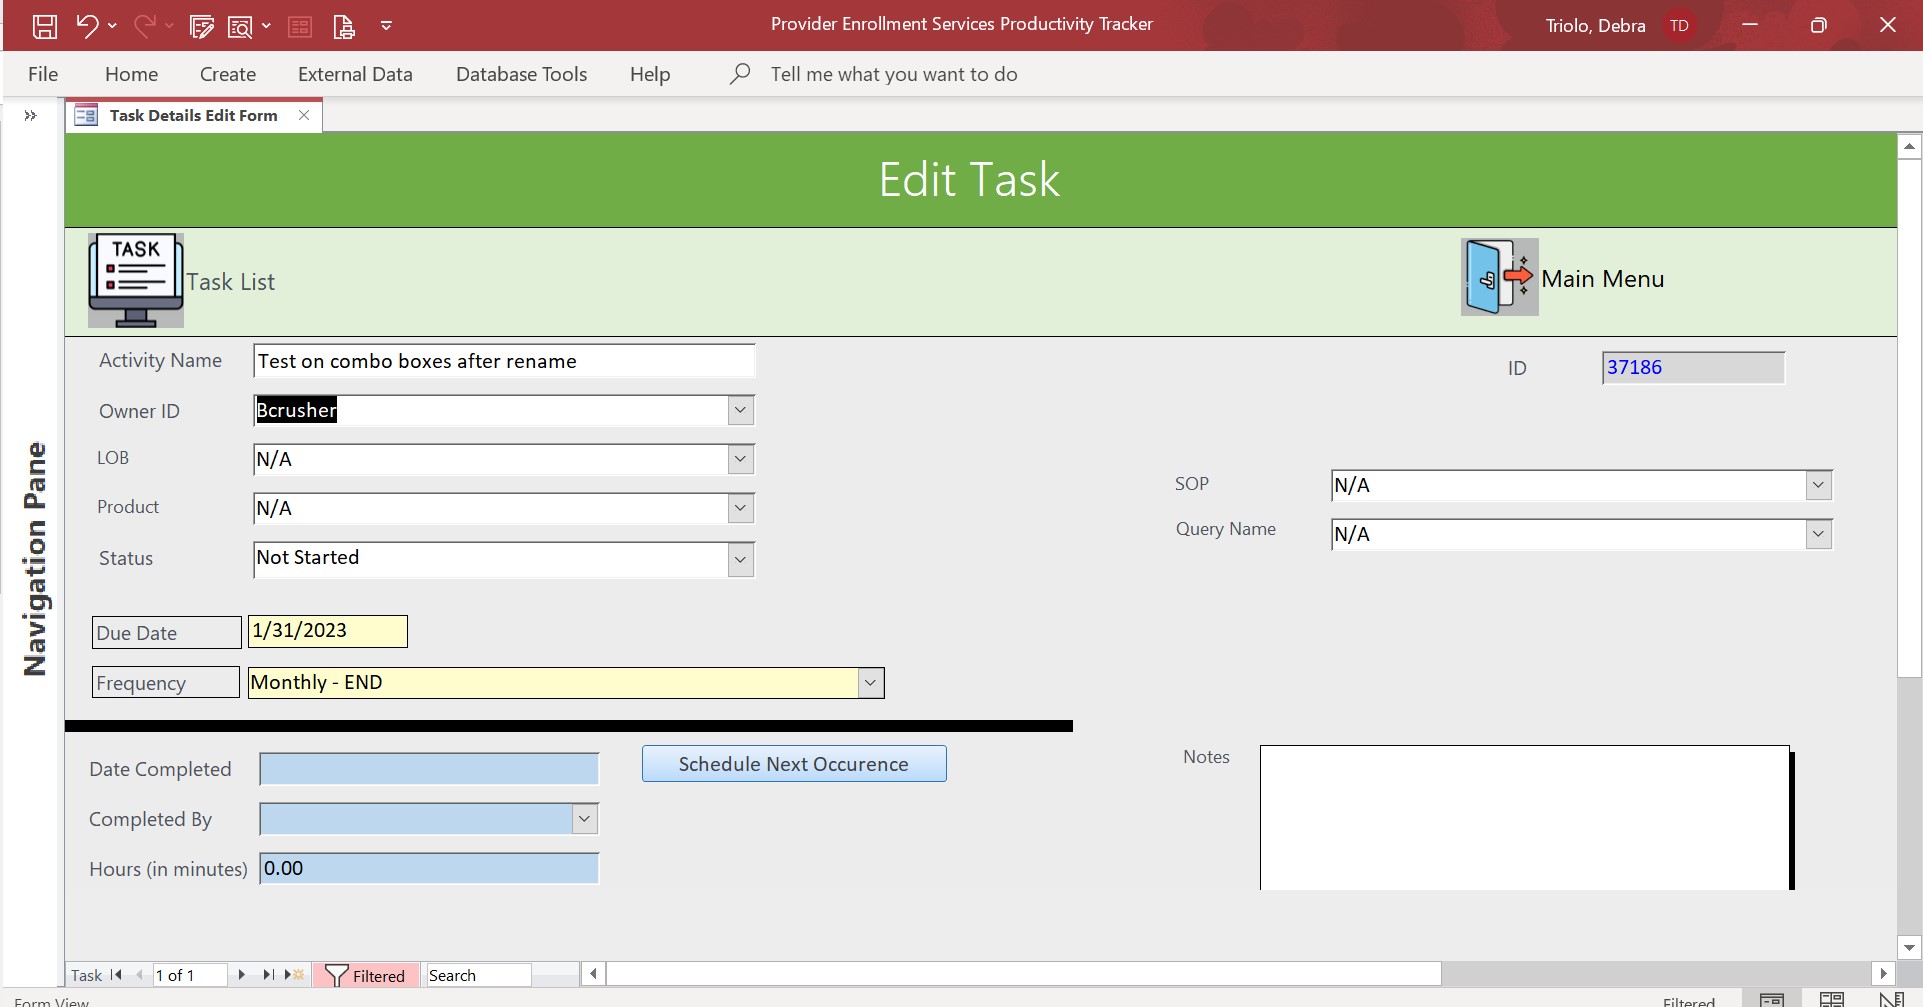Viewport: 1923px width, 1007px height.
Task: Click inside the record Search box
Action: (477, 974)
